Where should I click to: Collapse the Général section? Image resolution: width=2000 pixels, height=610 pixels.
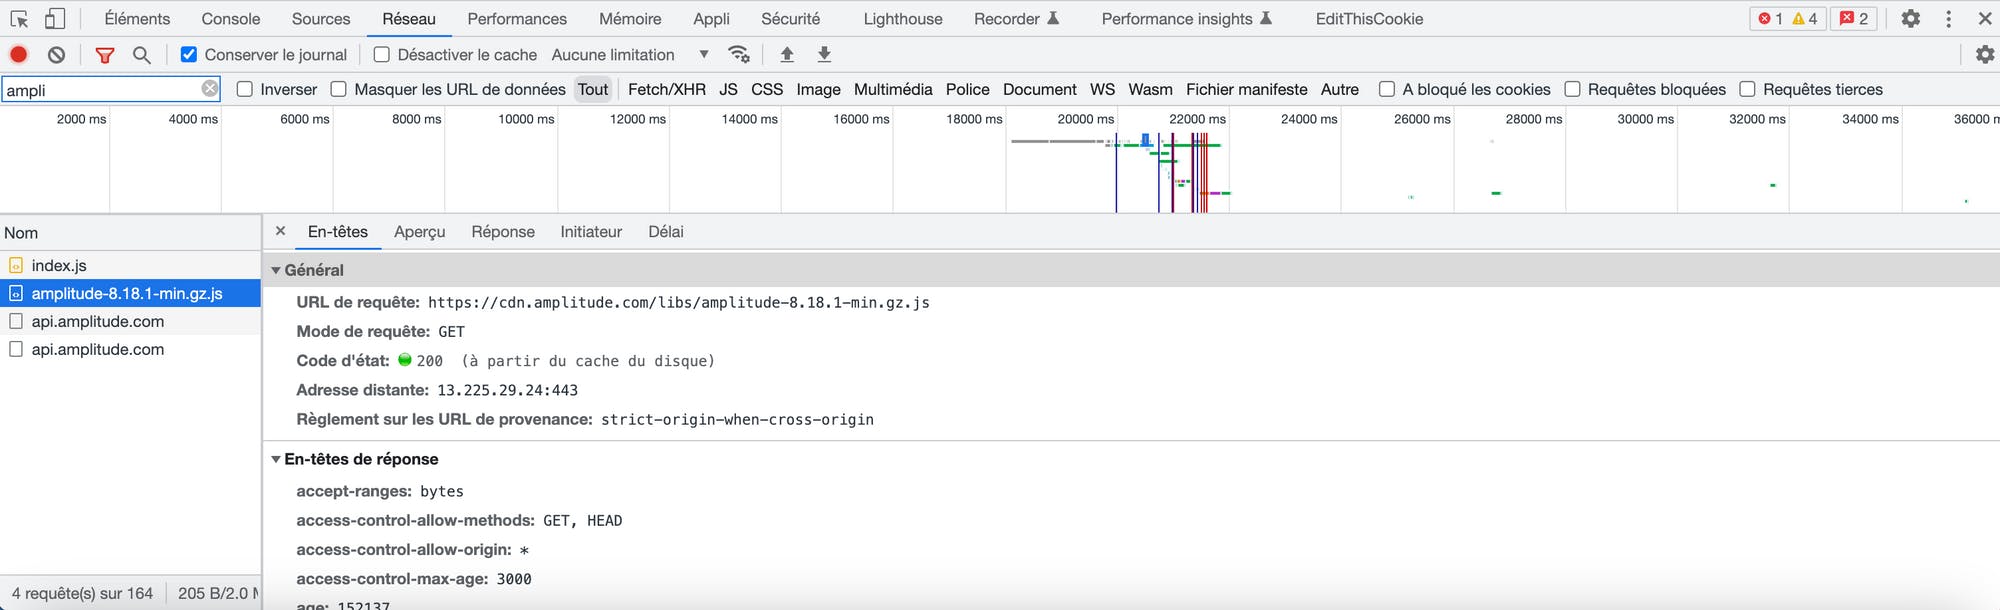tap(276, 270)
